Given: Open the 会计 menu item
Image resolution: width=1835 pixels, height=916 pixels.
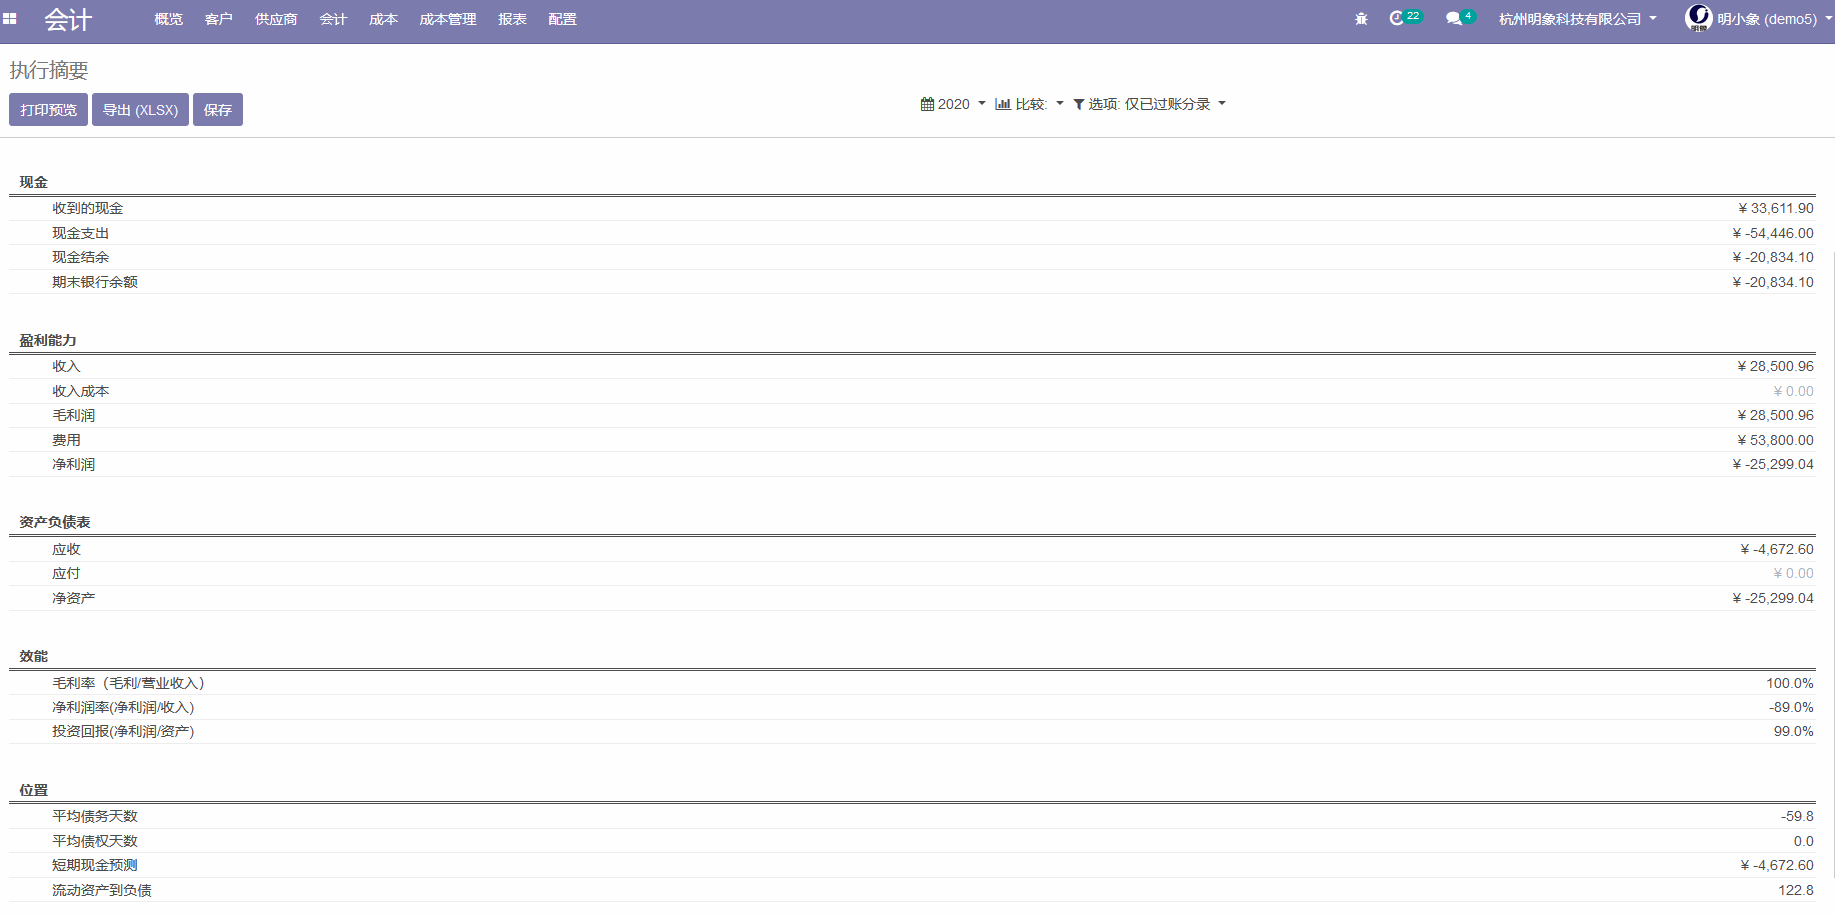Looking at the screenshot, I should [x=333, y=19].
